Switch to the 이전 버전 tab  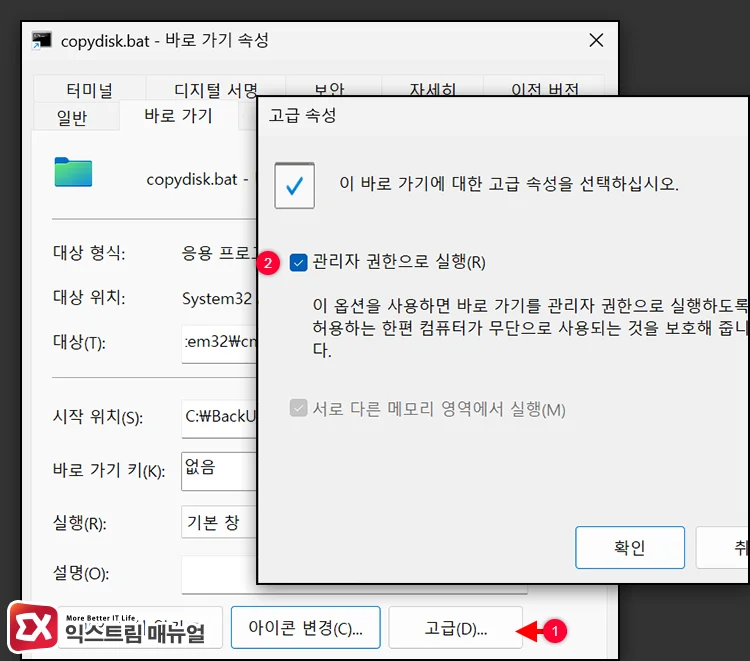click(x=544, y=87)
